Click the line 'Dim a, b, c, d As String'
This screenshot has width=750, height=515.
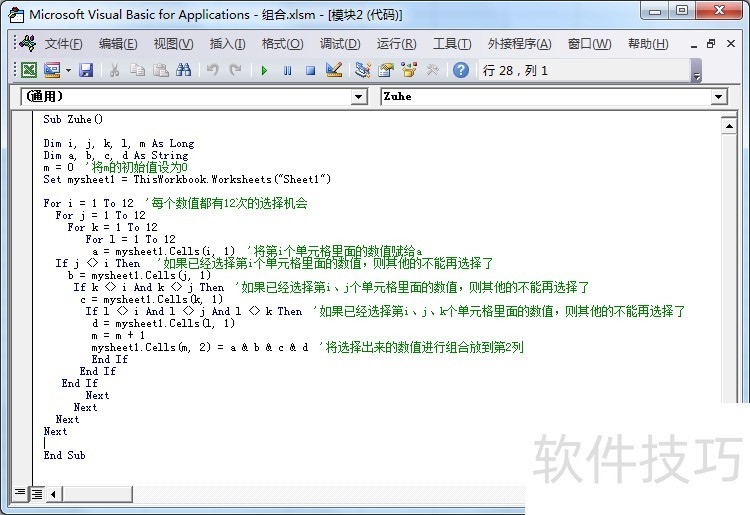[x=116, y=155]
